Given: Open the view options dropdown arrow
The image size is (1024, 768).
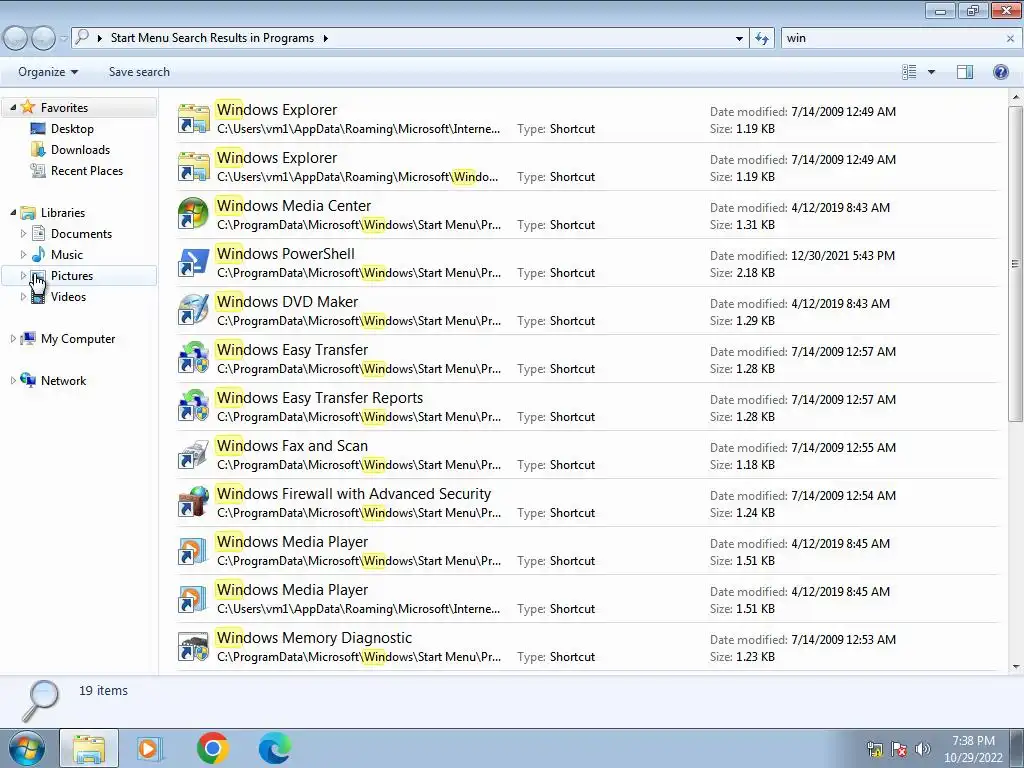Looking at the screenshot, I should point(931,72).
